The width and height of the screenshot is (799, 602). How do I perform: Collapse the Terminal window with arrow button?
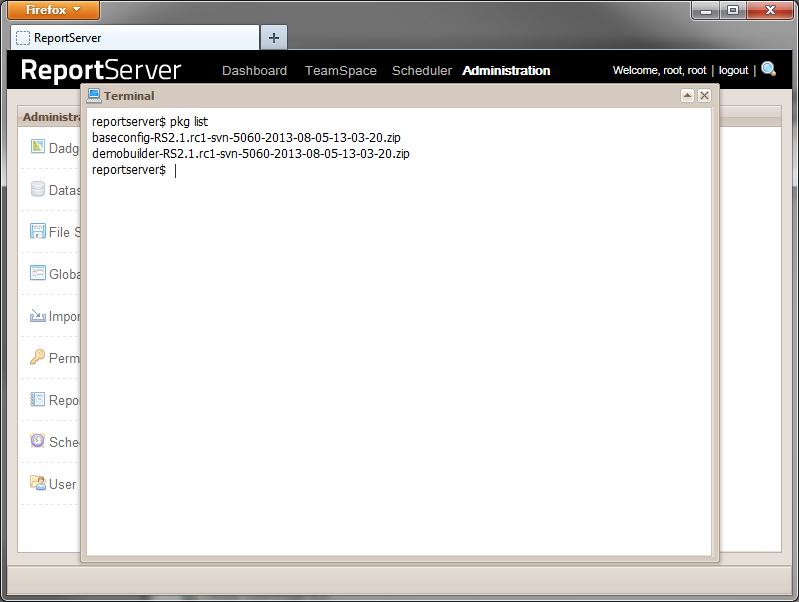687,95
